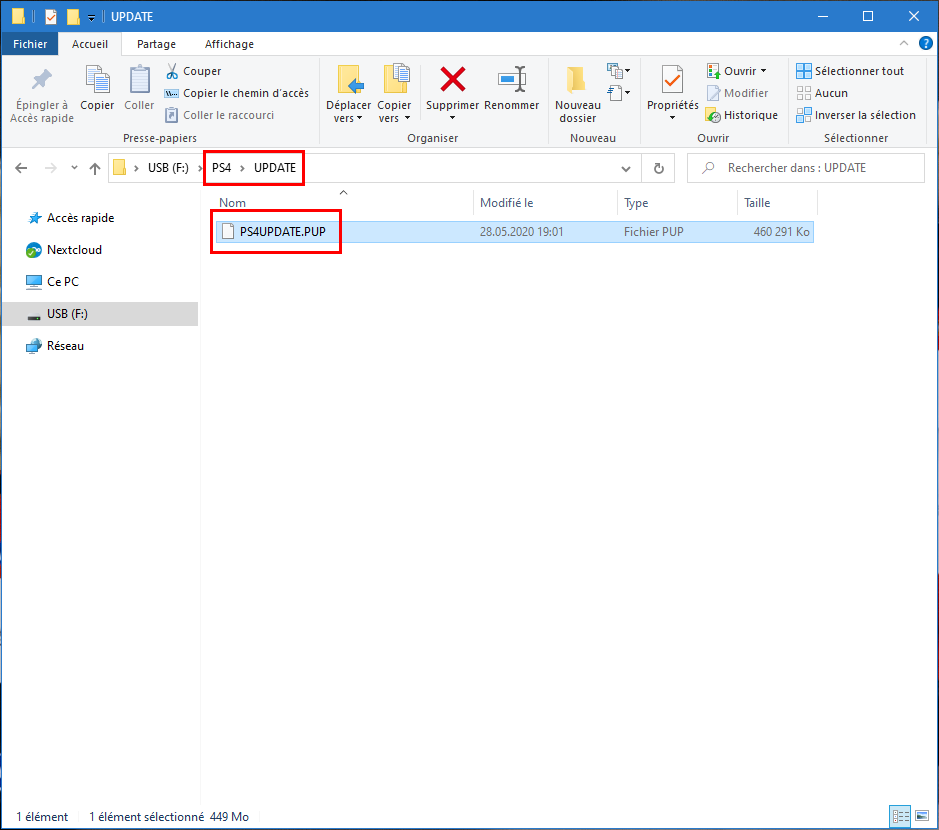Switch to the Accueil tab
939x830 pixels.
point(90,44)
